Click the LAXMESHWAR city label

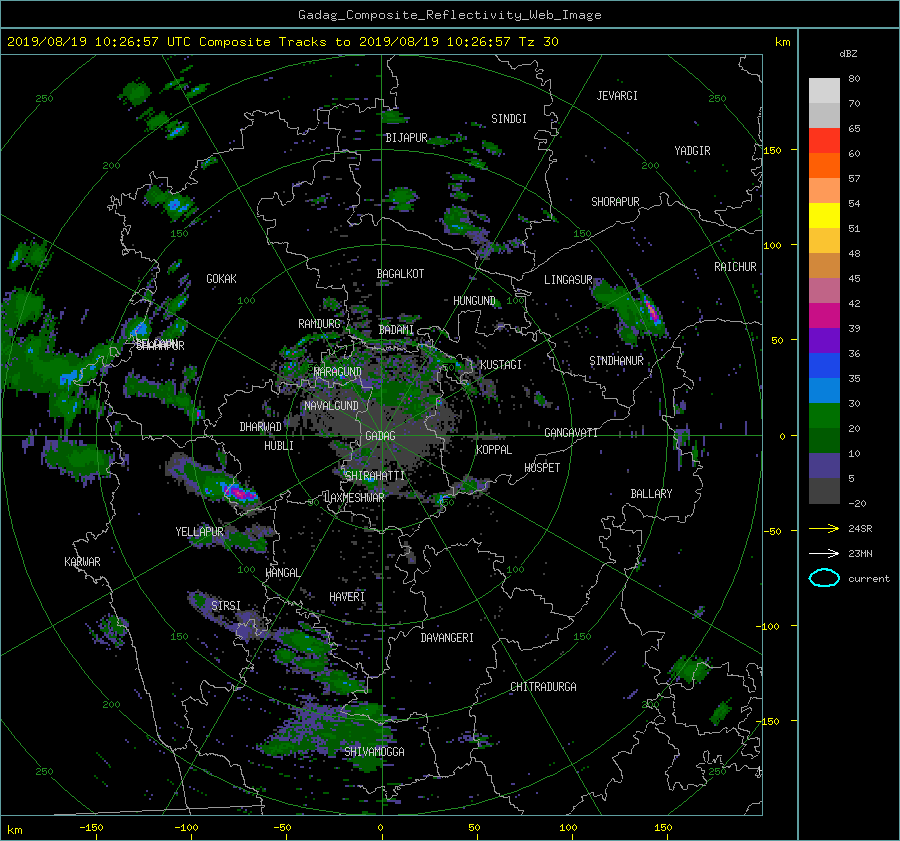pyautogui.click(x=354, y=498)
